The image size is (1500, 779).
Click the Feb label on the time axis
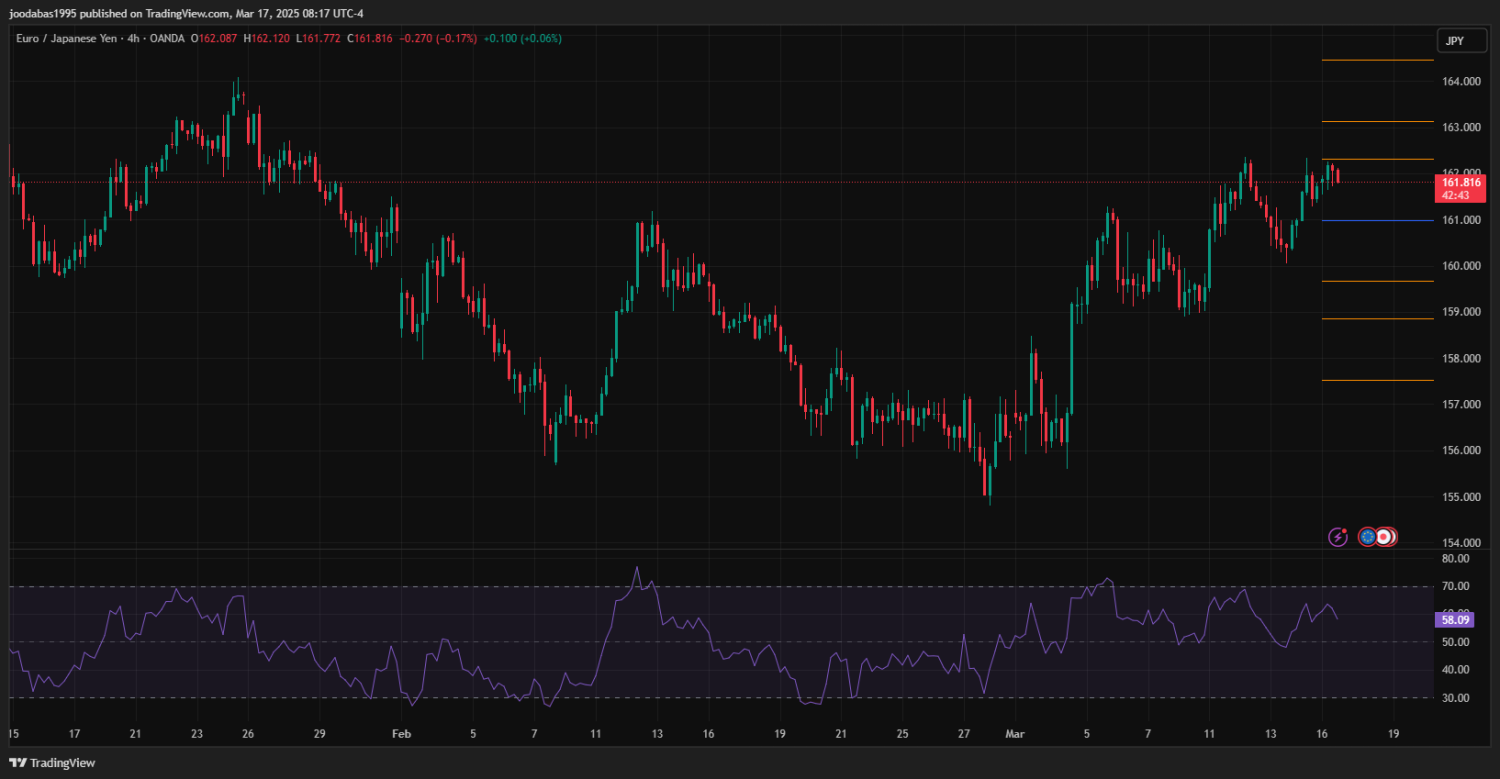[401, 734]
